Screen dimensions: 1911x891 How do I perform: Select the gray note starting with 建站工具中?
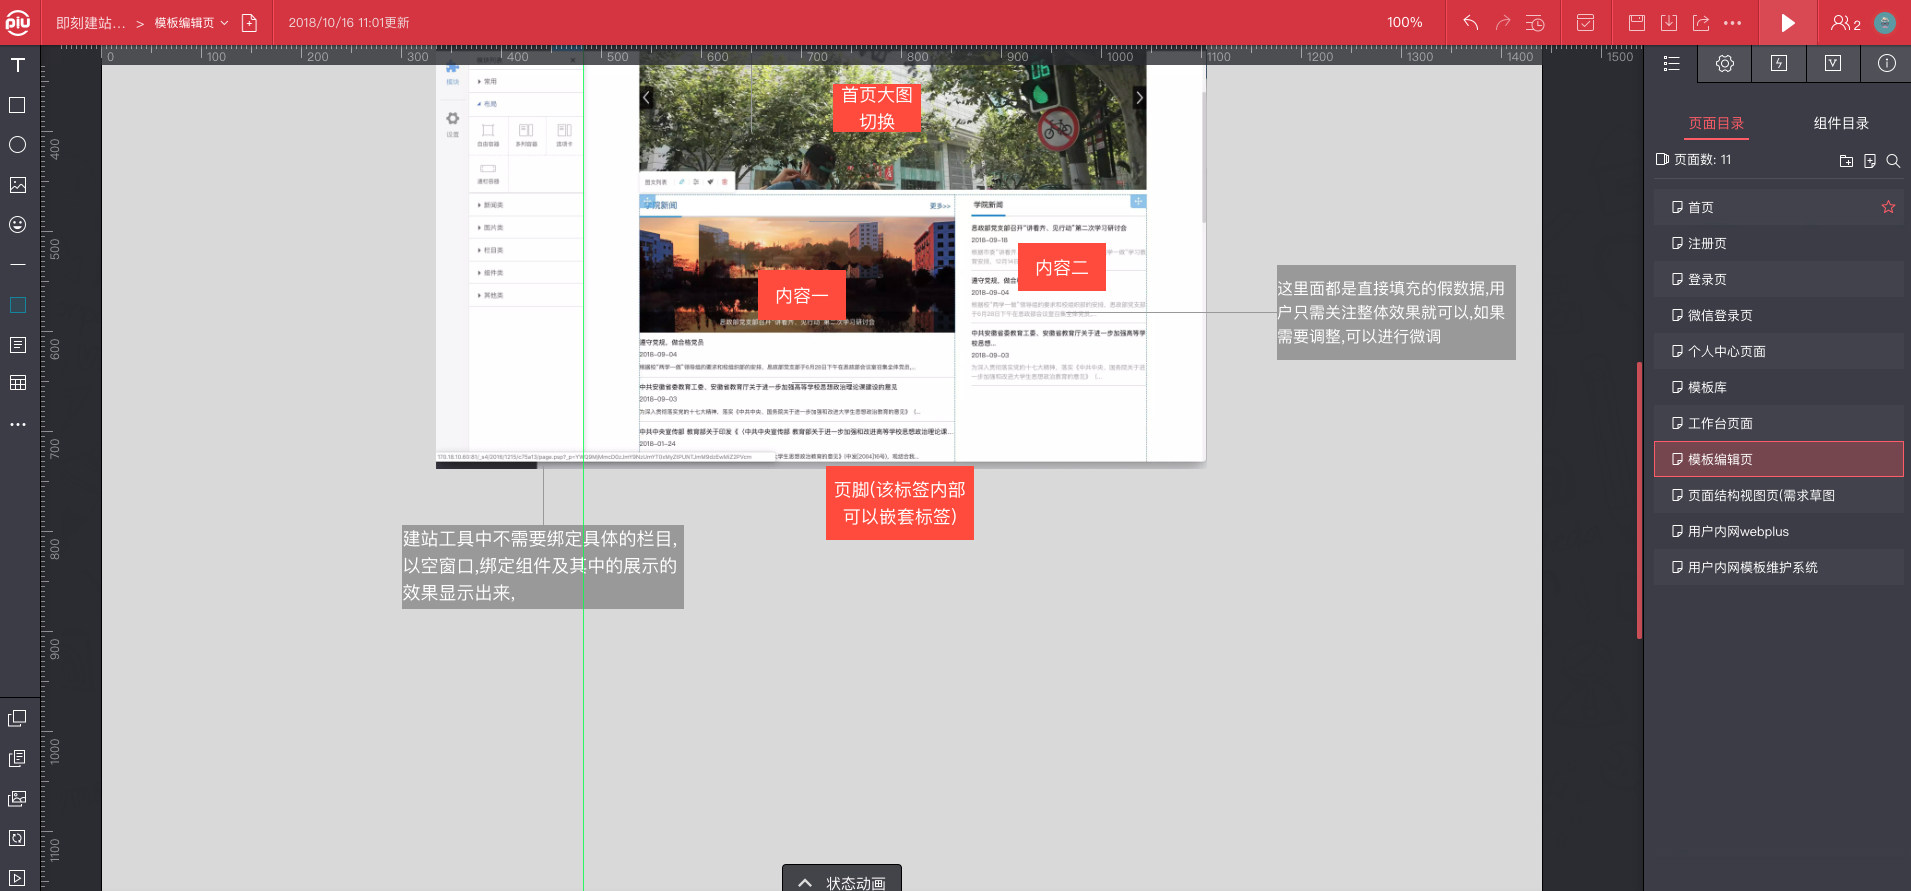543,566
